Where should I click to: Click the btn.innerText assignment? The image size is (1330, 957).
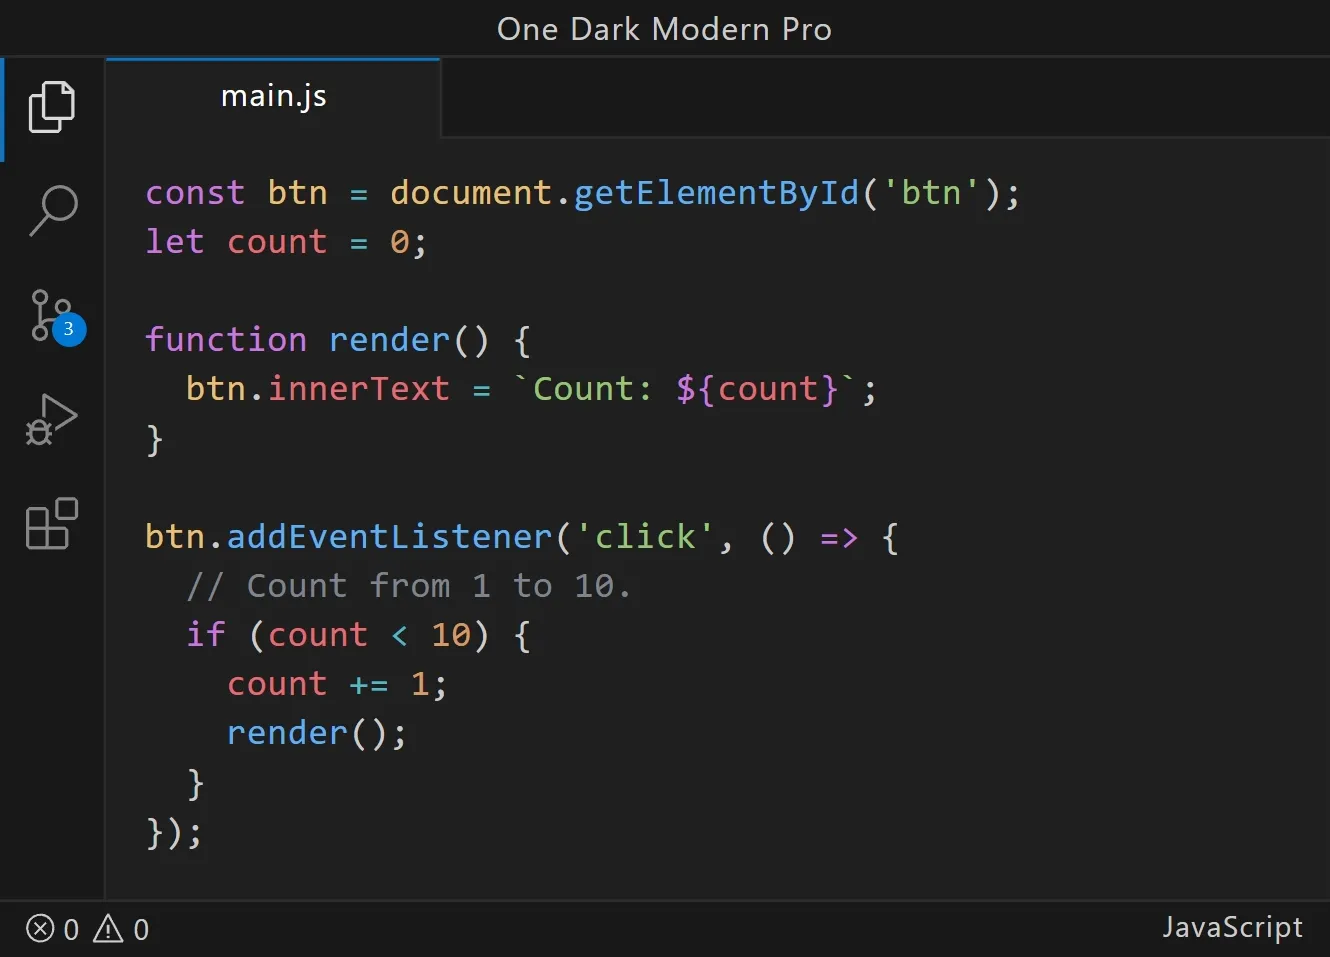(x=320, y=388)
